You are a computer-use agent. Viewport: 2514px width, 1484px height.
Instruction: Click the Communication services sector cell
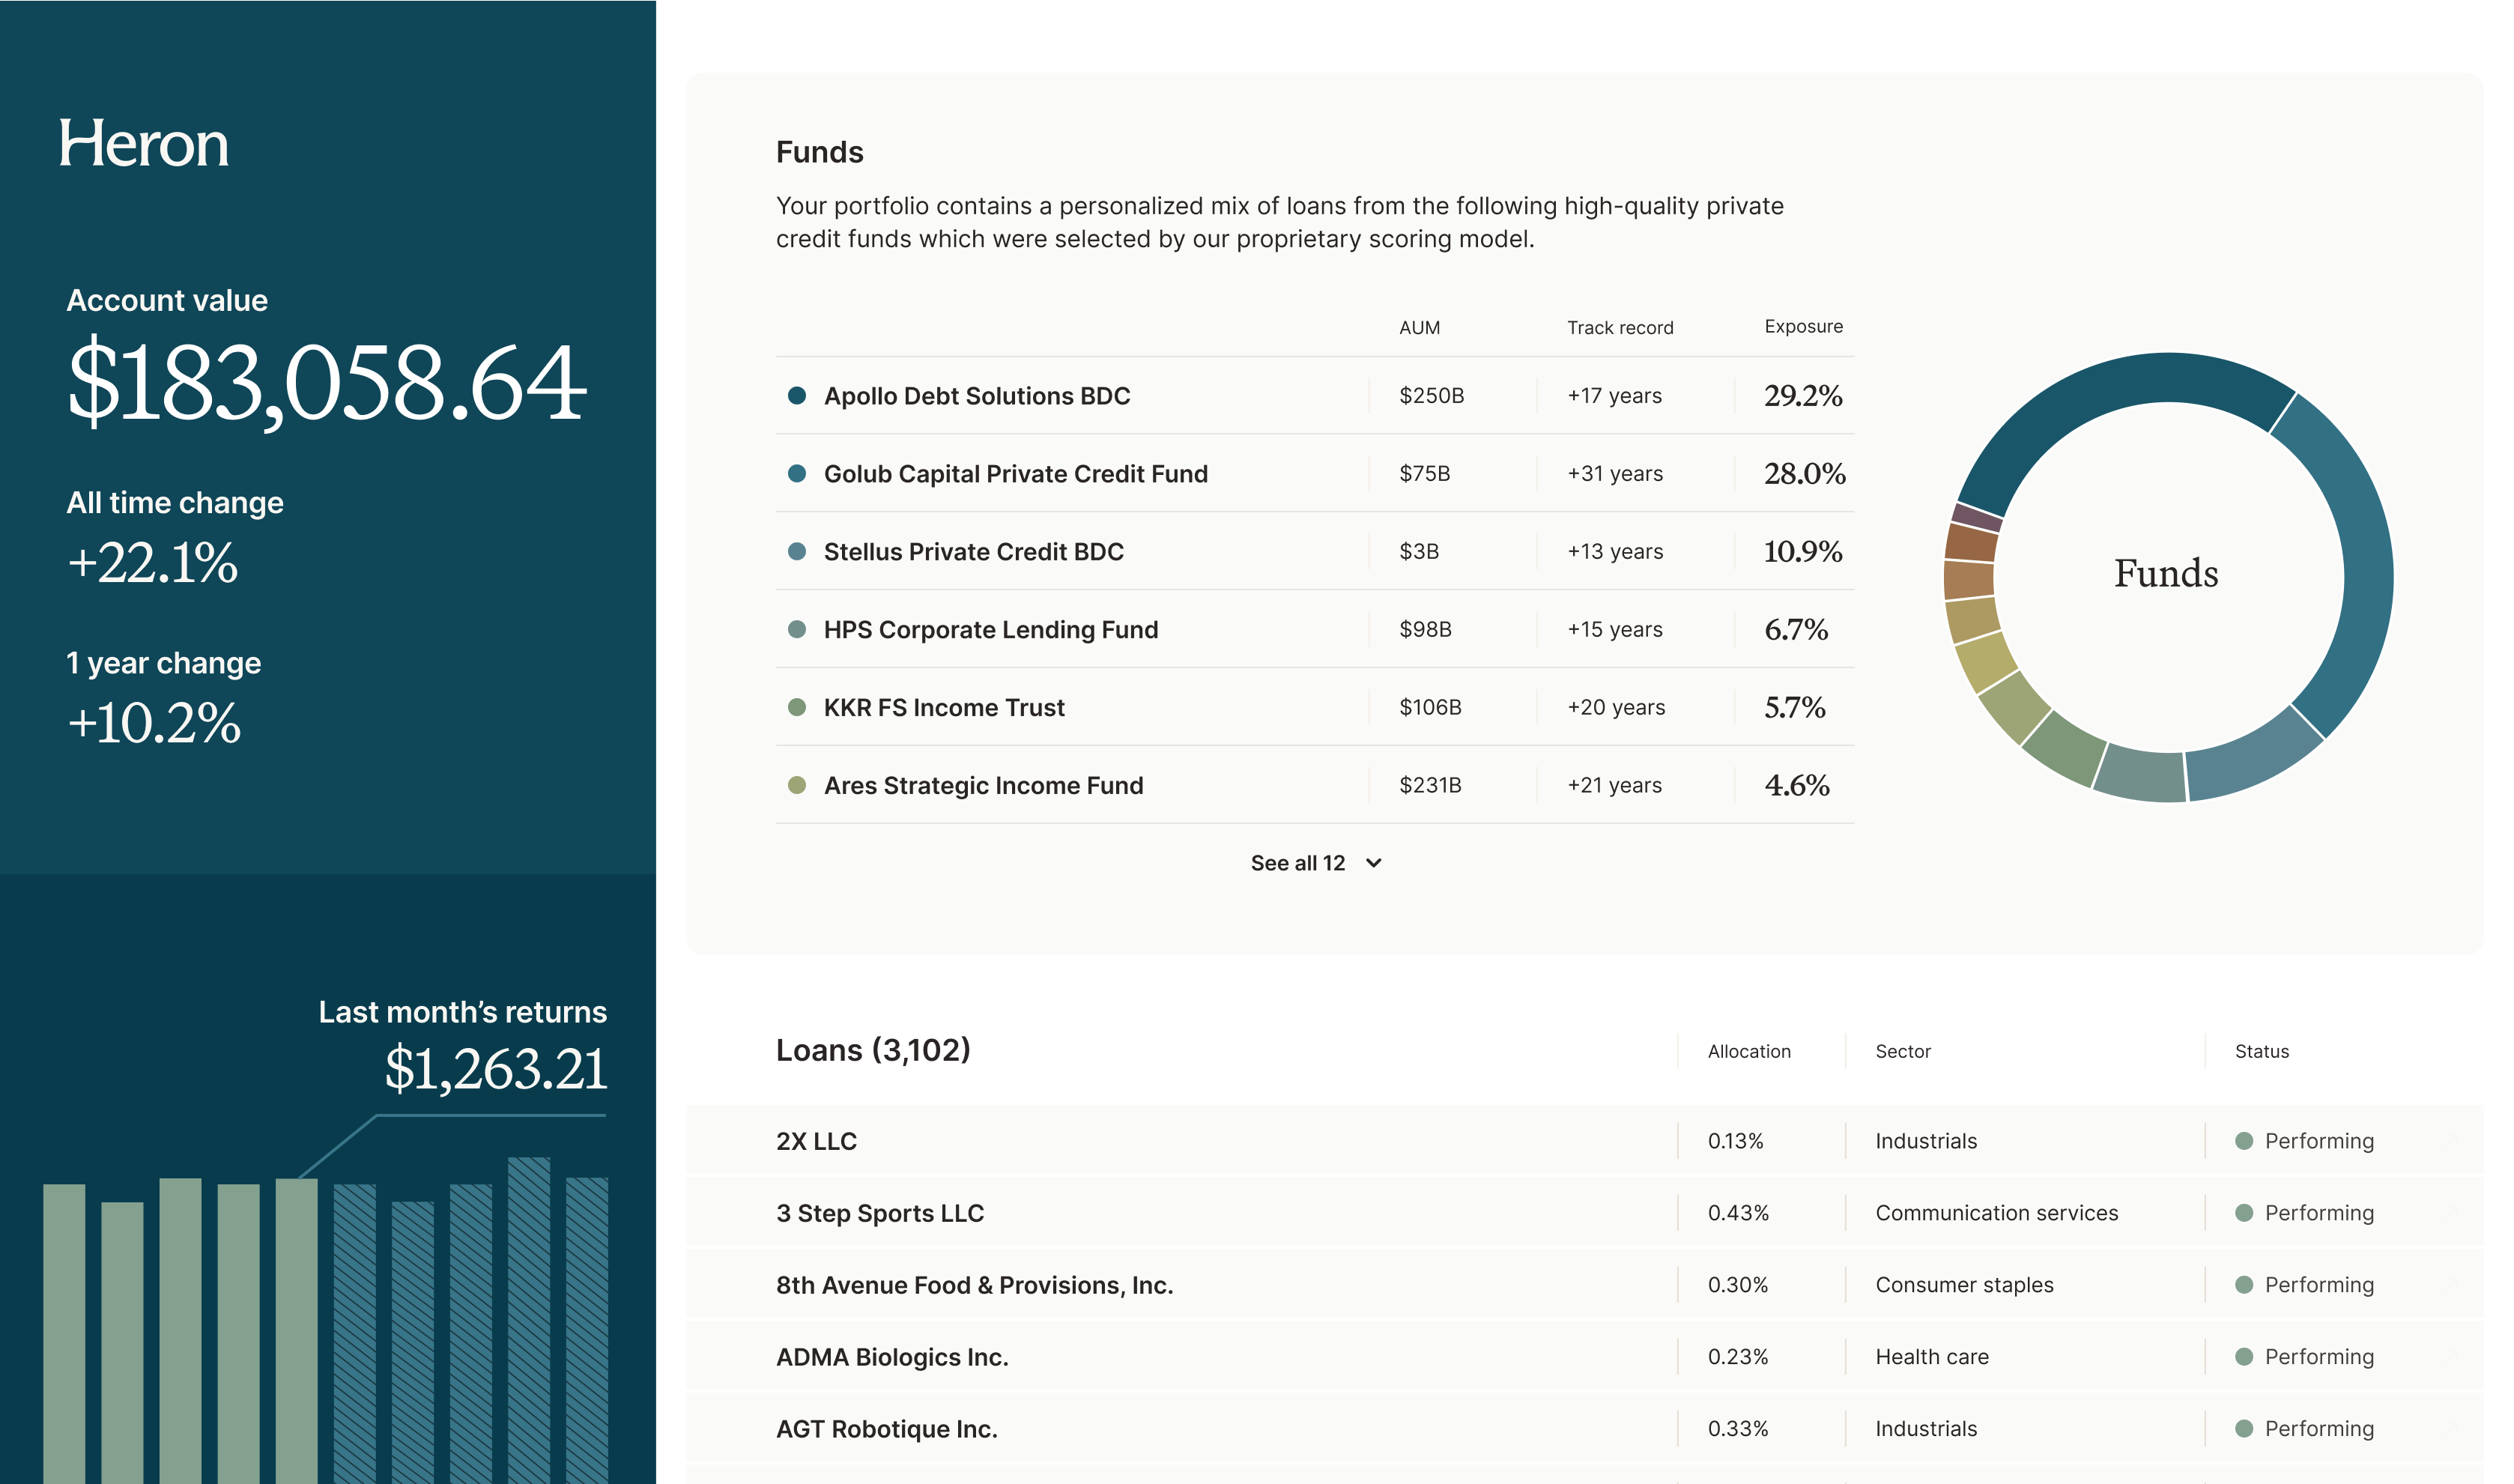tap(1996, 1213)
